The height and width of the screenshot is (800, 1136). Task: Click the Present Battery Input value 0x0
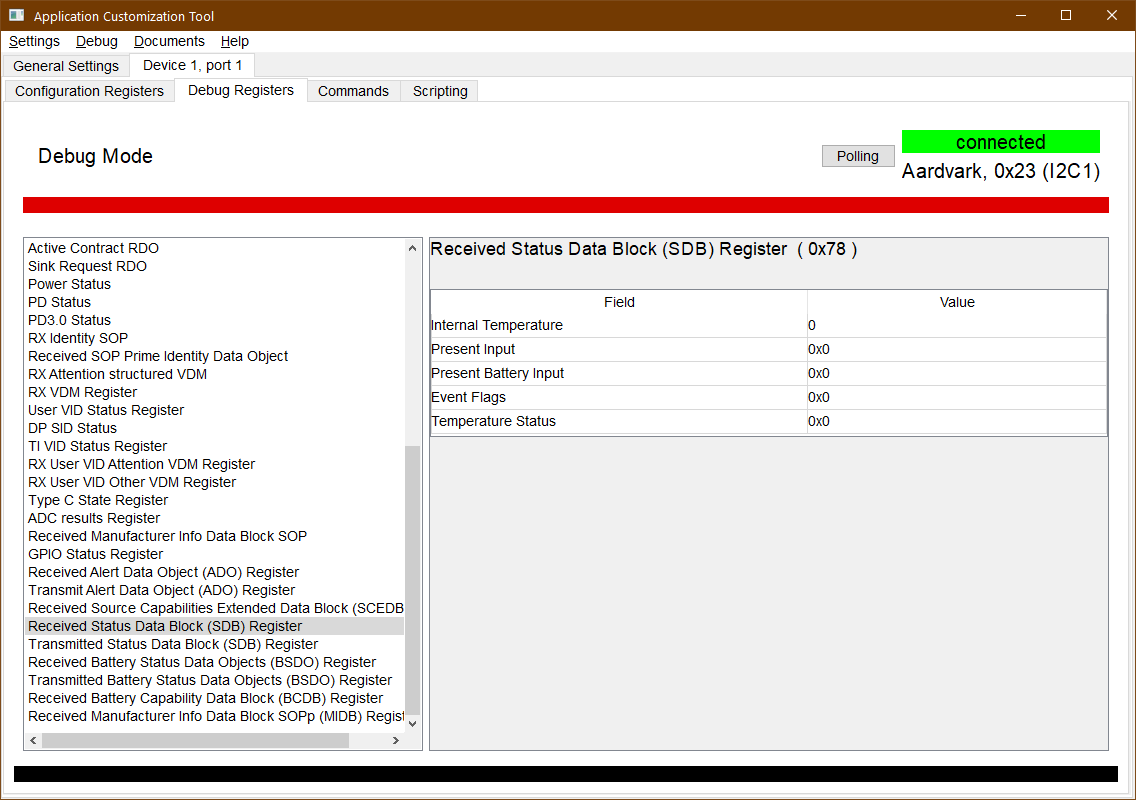(x=957, y=373)
